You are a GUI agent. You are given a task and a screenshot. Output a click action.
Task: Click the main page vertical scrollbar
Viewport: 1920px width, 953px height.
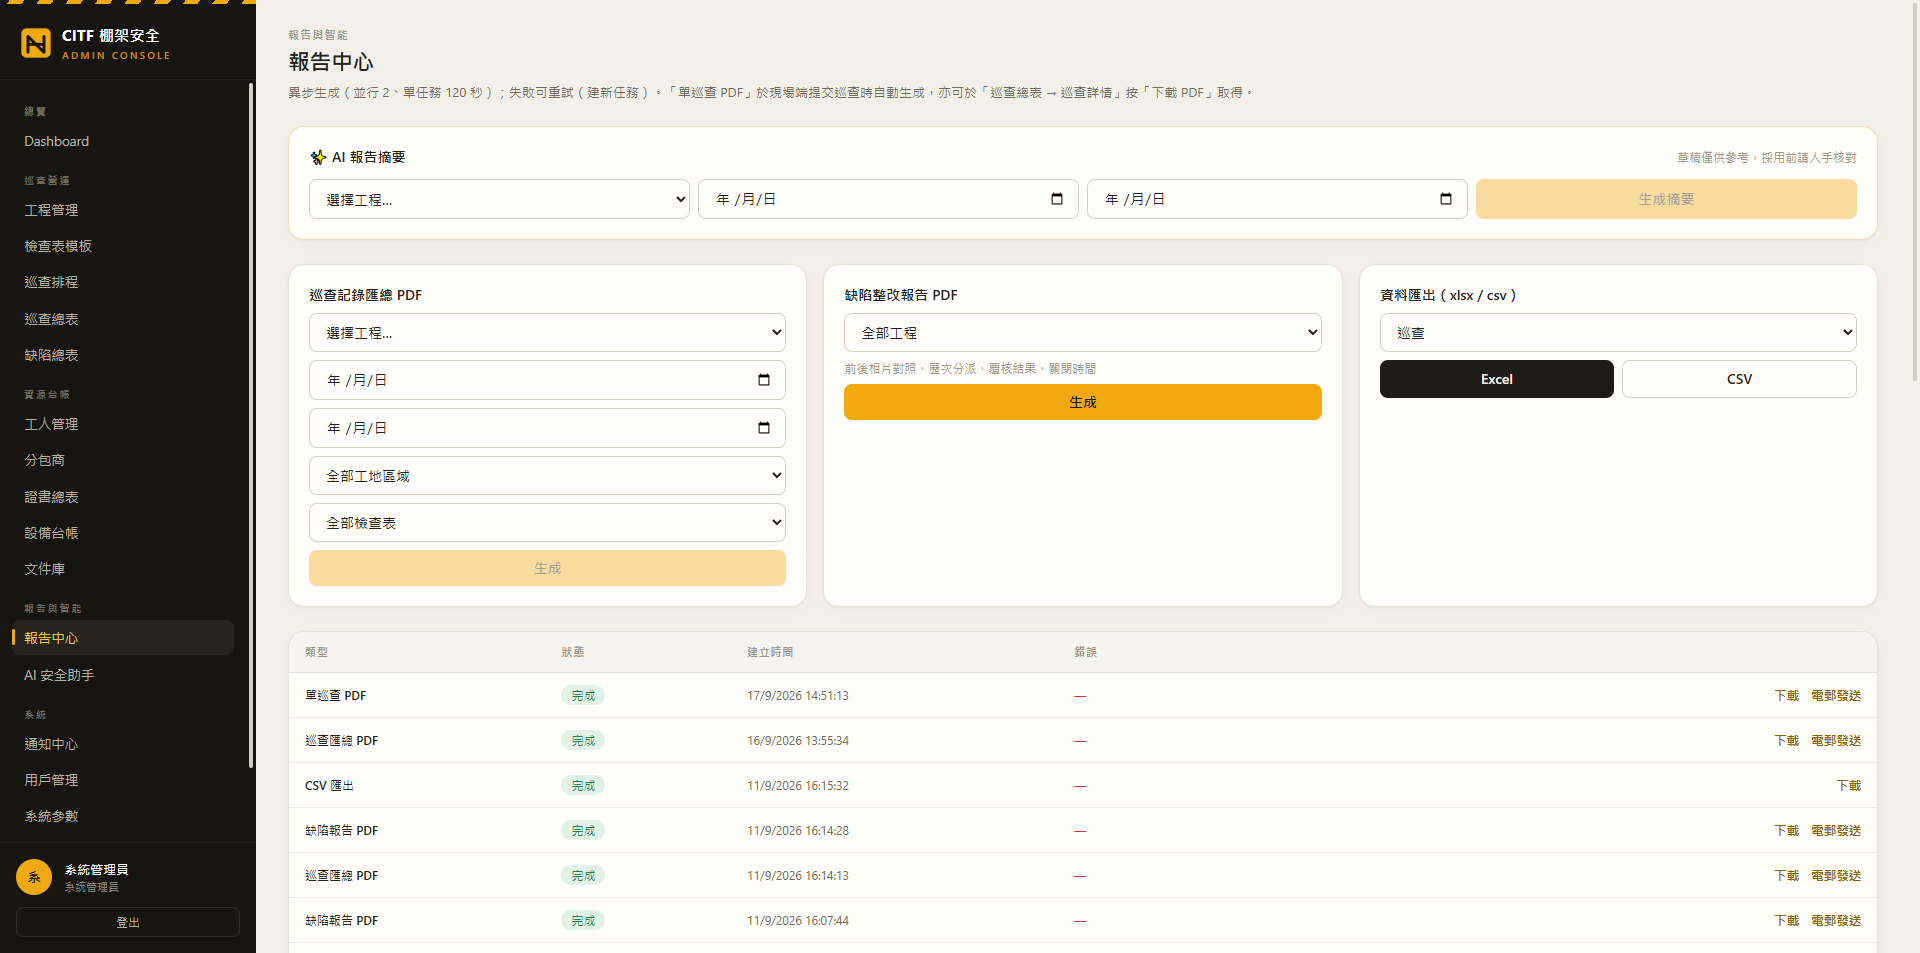coord(1914,190)
